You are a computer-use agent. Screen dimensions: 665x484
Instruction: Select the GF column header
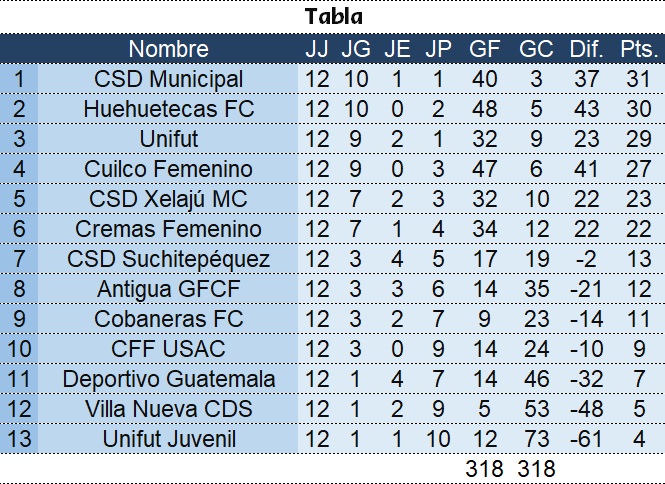tap(485, 48)
